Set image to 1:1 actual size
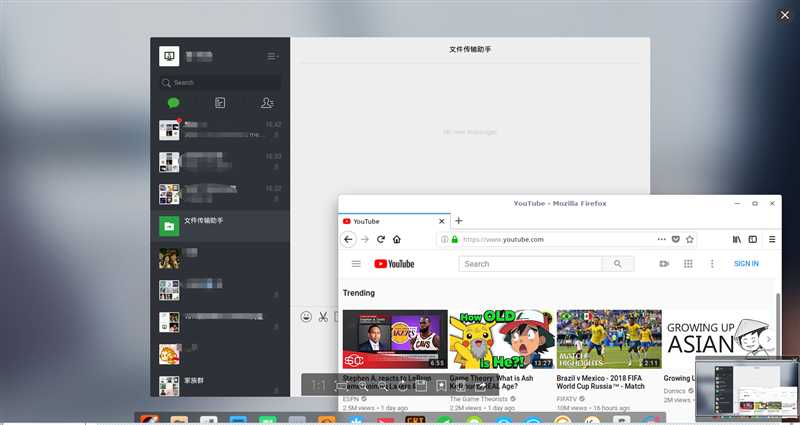800x425 pixels. 318,385
